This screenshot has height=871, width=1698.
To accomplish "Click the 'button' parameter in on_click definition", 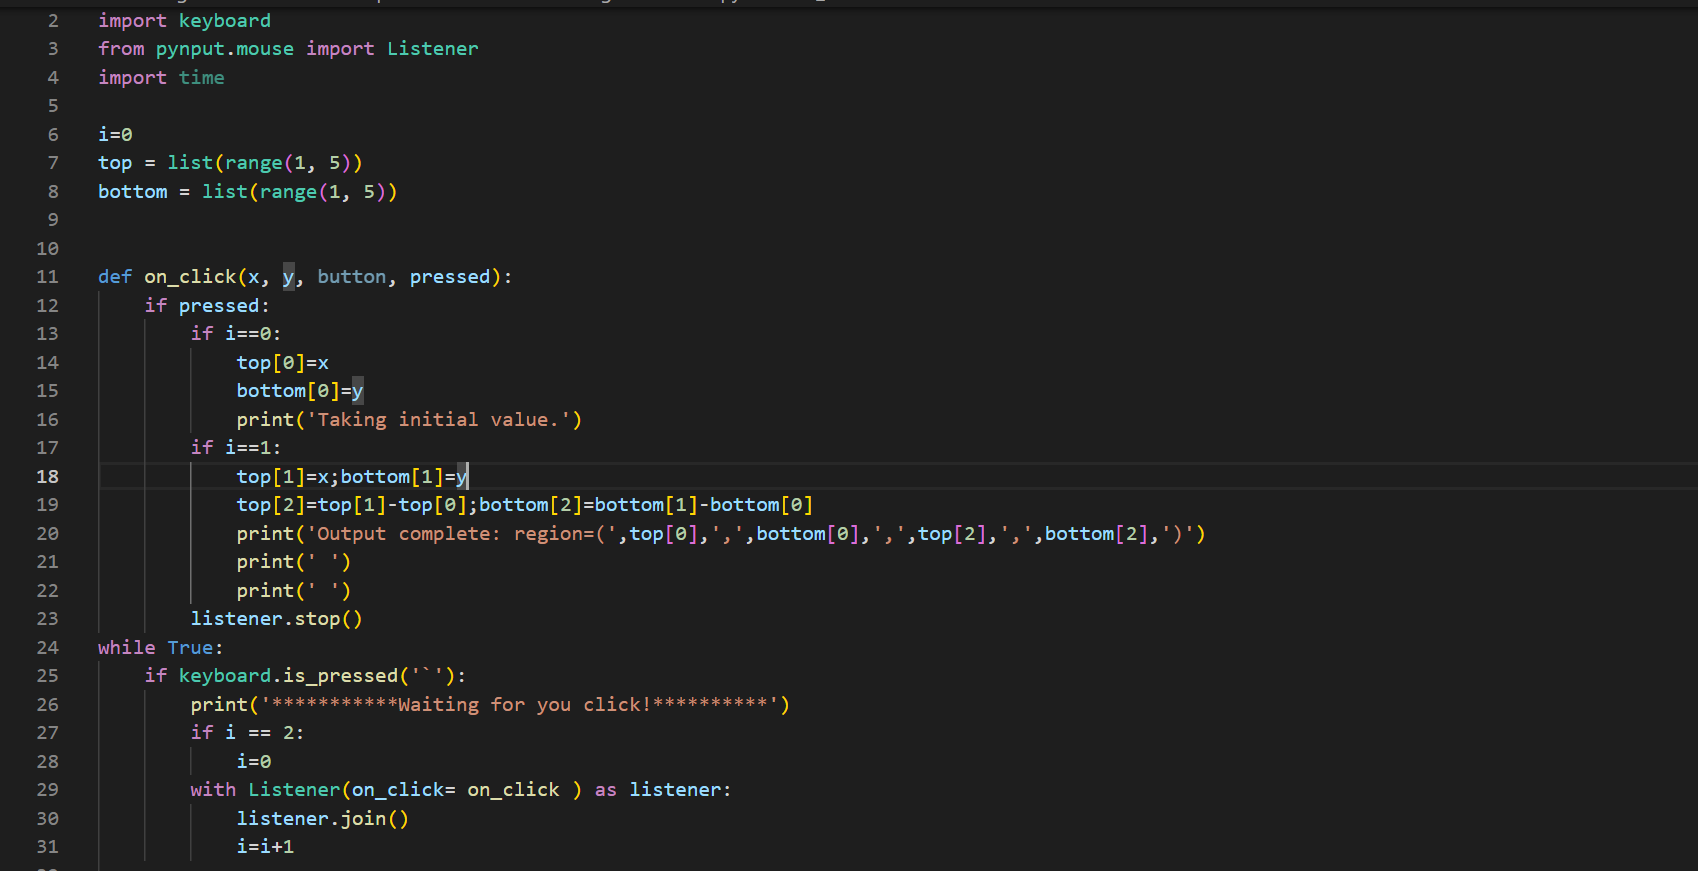I will (x=351, y=277).
